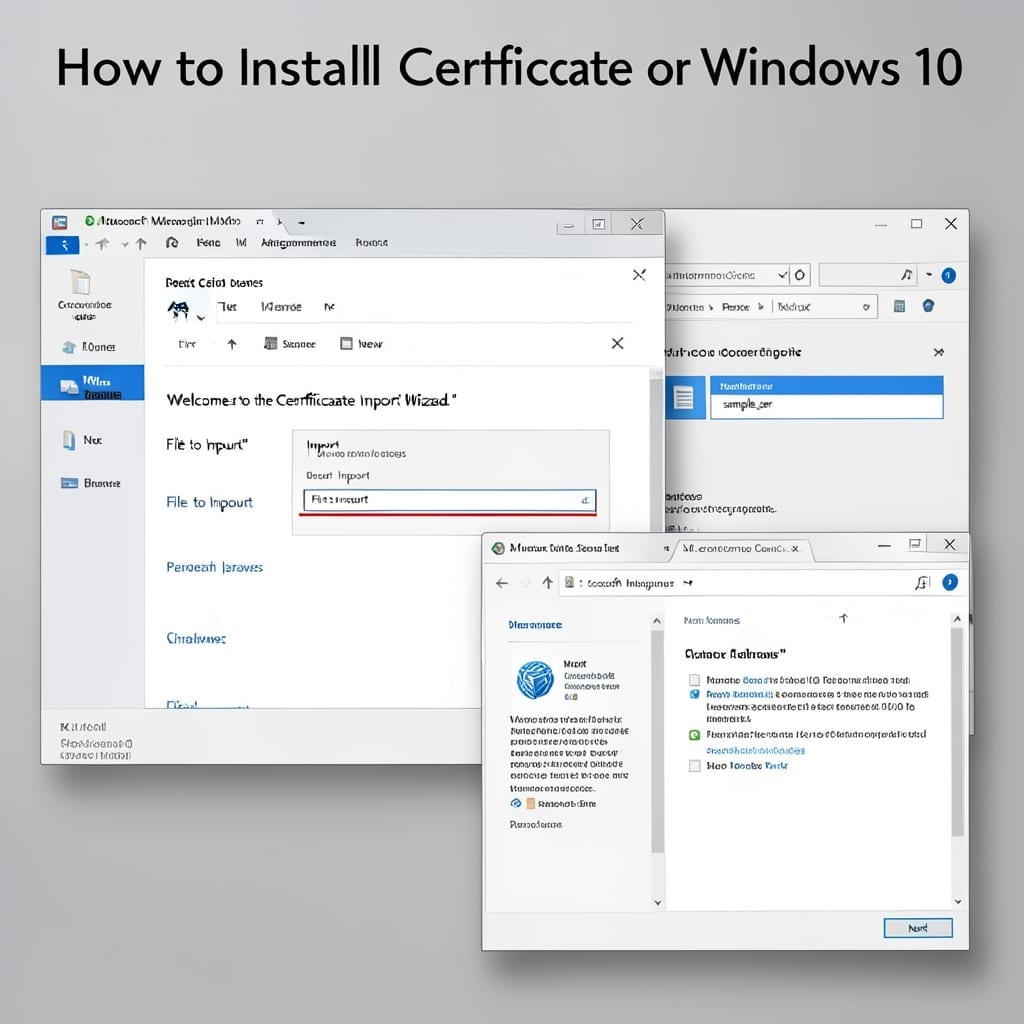Click the up arrow in the wizard toolbar
Viewport: 1024px width, 1024px height.
point(232,344)
